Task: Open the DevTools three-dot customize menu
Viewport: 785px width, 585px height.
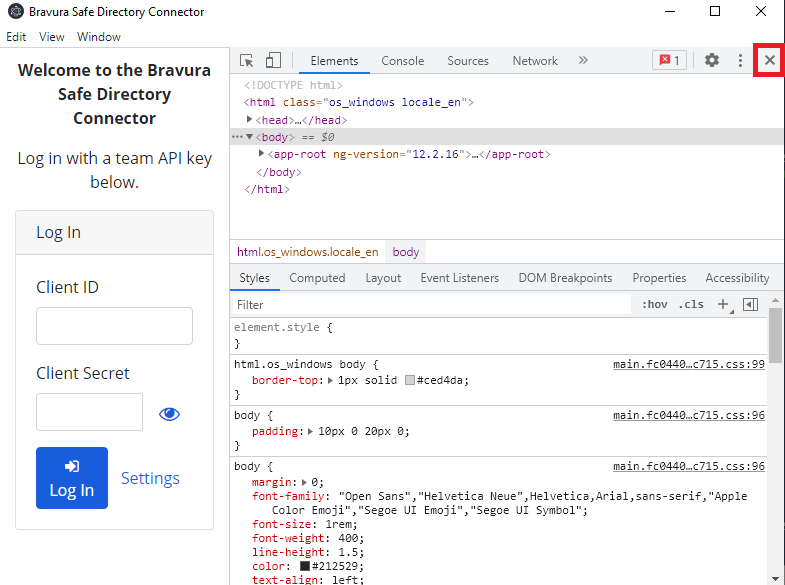Action: [x=740, y=61]
